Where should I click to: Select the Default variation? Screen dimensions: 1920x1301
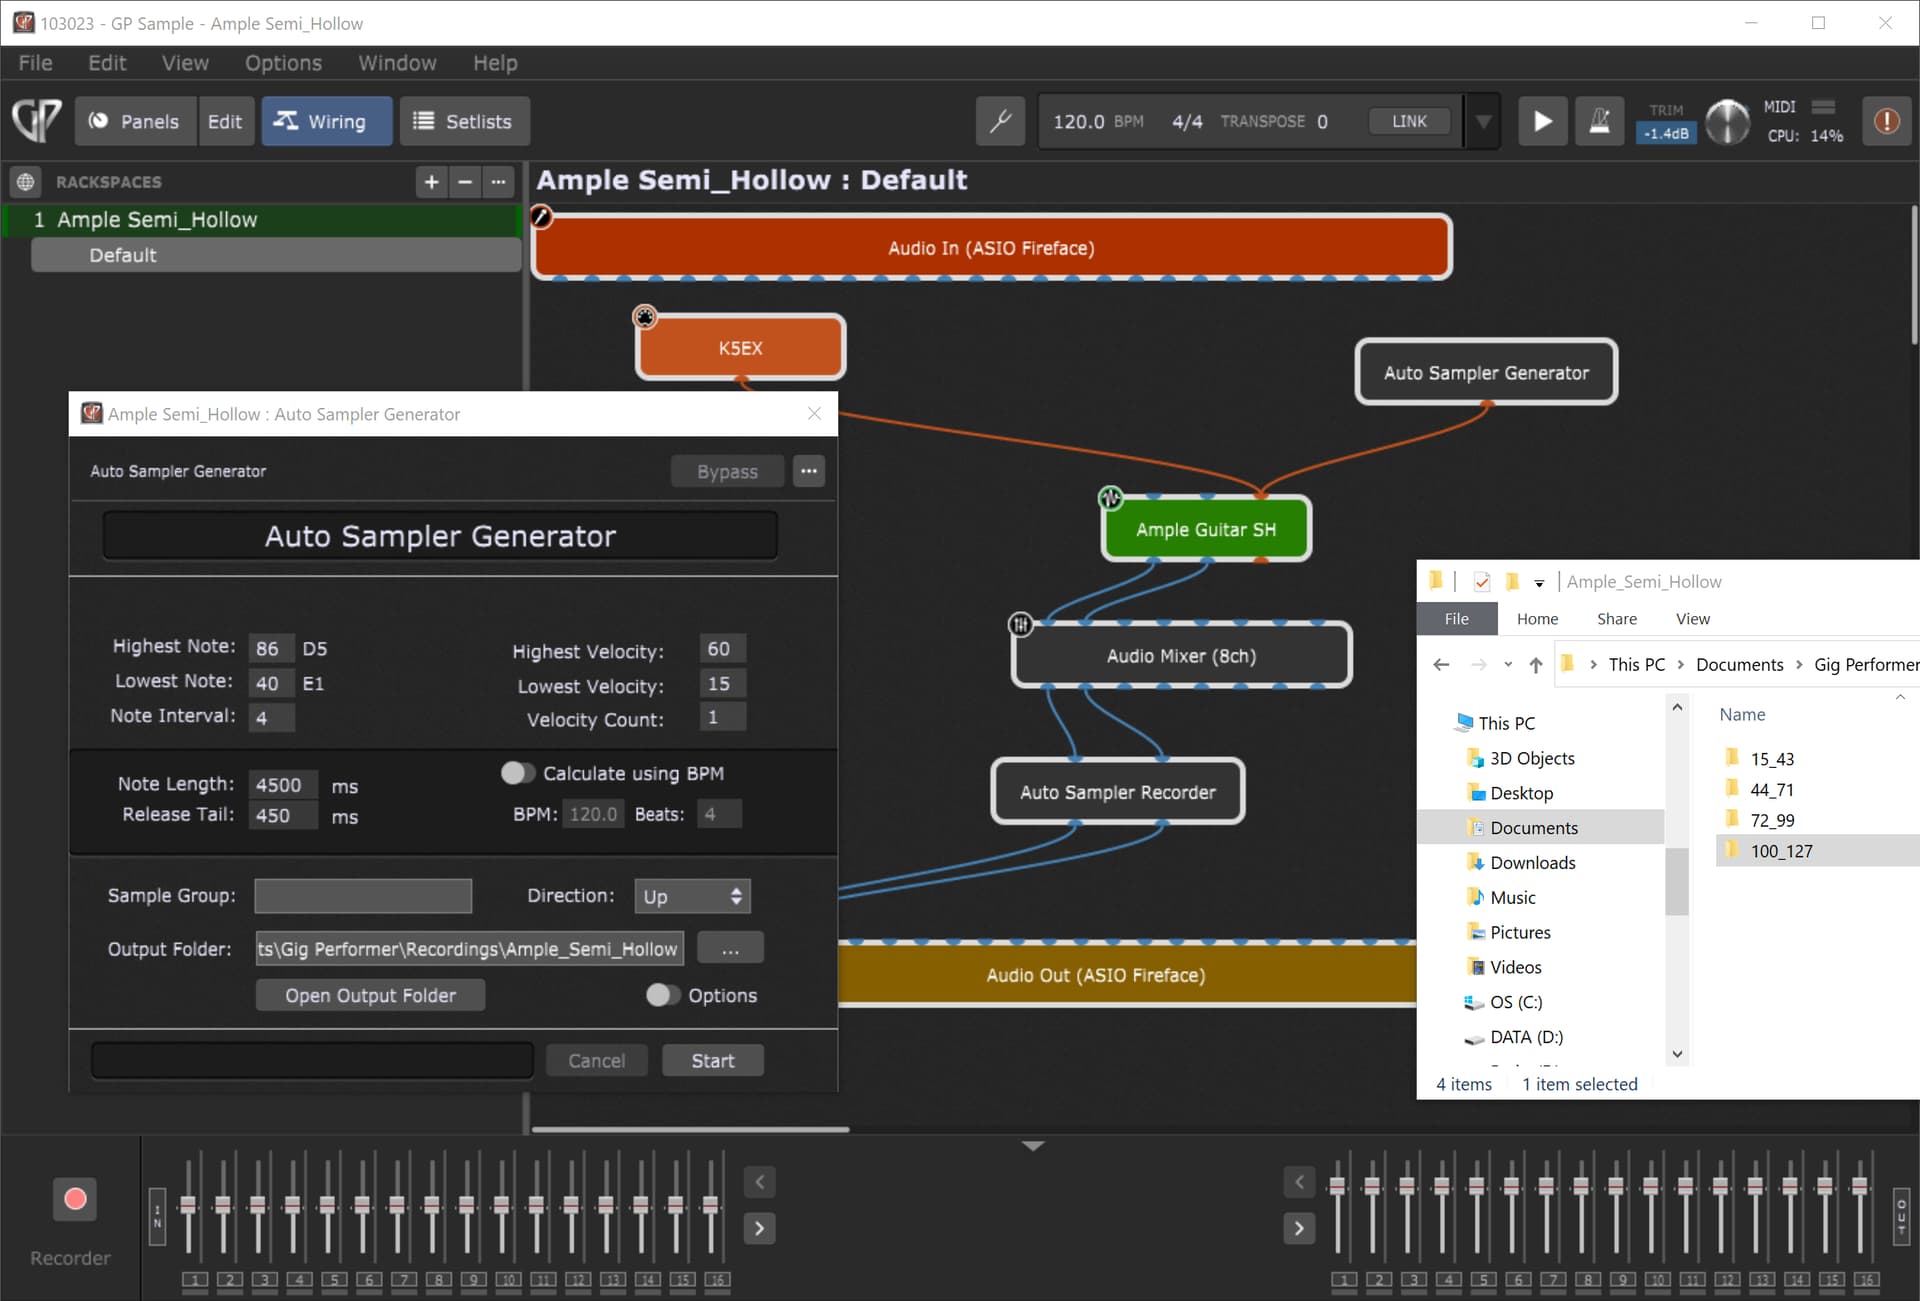(276, 255)
